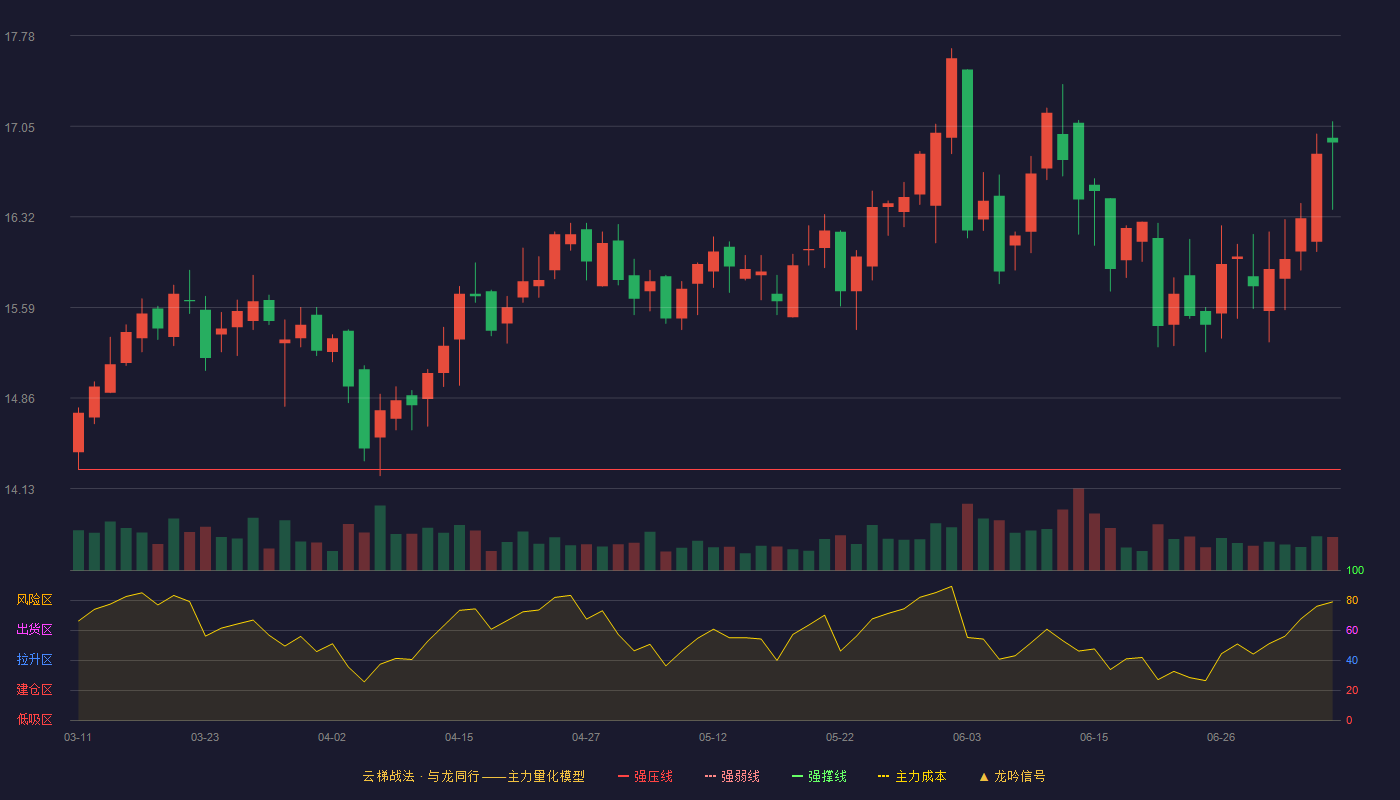
Task: Click the 06-26 date axis label
Action: pos(1221,737)
